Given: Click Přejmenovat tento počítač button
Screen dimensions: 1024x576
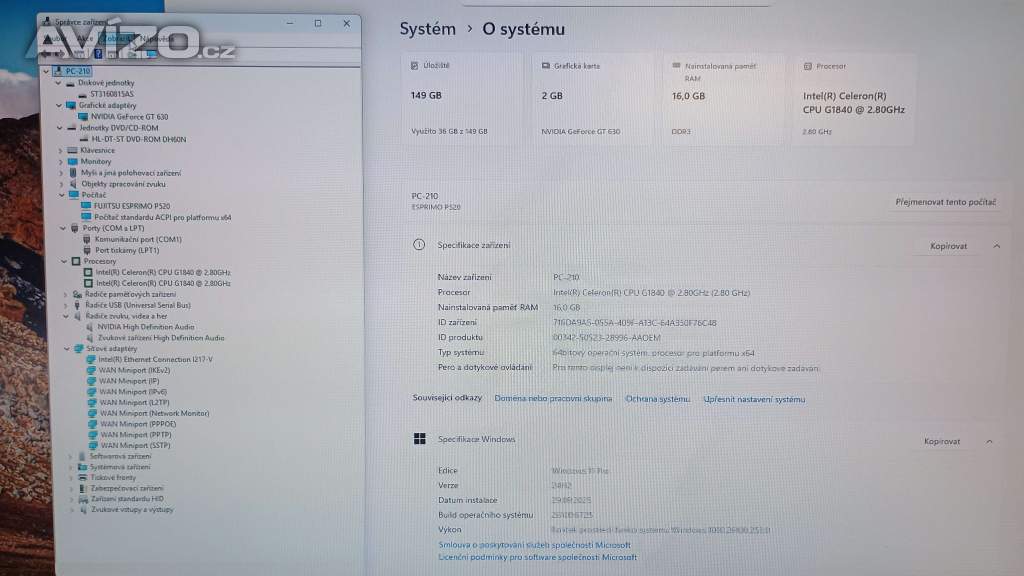Looking at the screenshot, I should (945, 202).
